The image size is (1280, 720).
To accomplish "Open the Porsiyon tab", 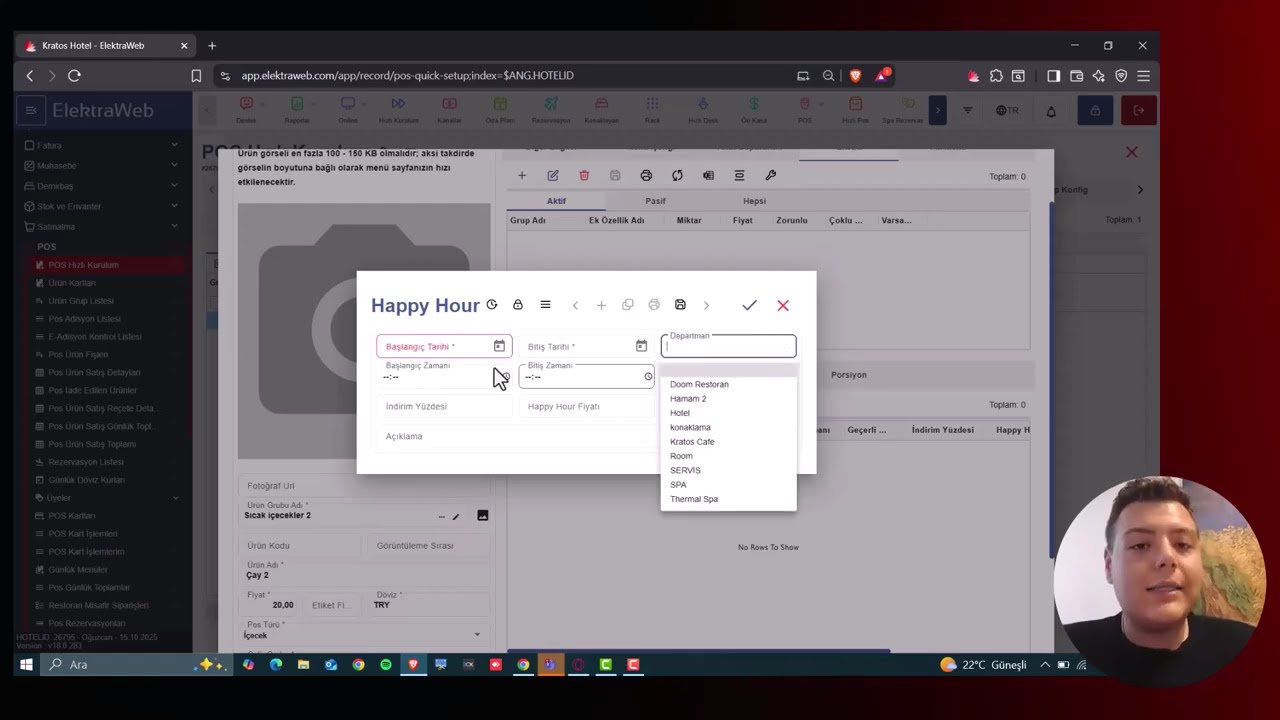I will (849, 375).
